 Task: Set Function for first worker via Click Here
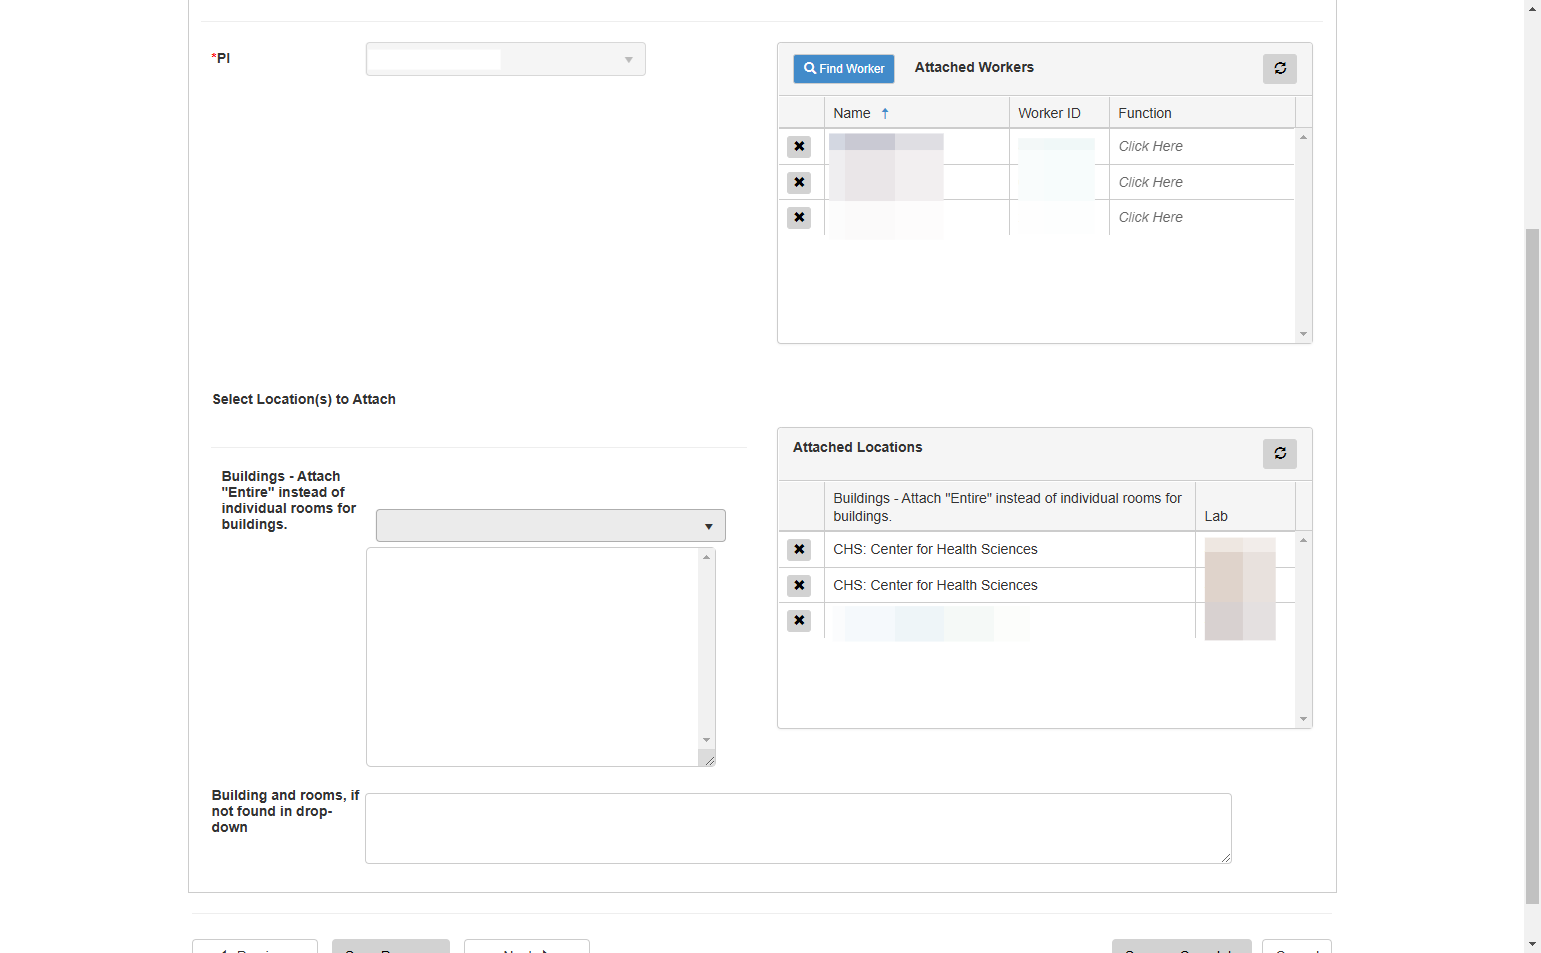pos(1150,146)
